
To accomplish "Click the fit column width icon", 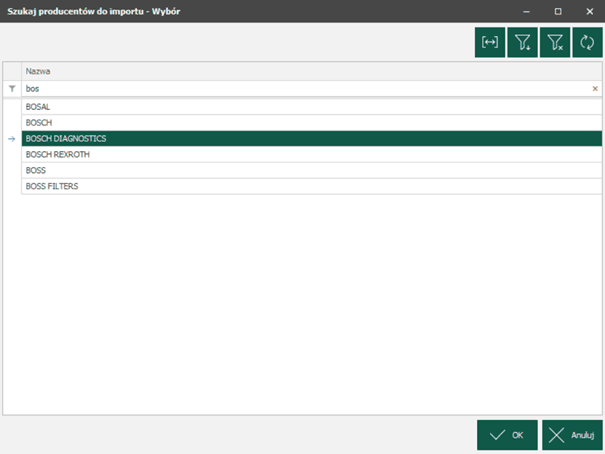I will [490, 42].
